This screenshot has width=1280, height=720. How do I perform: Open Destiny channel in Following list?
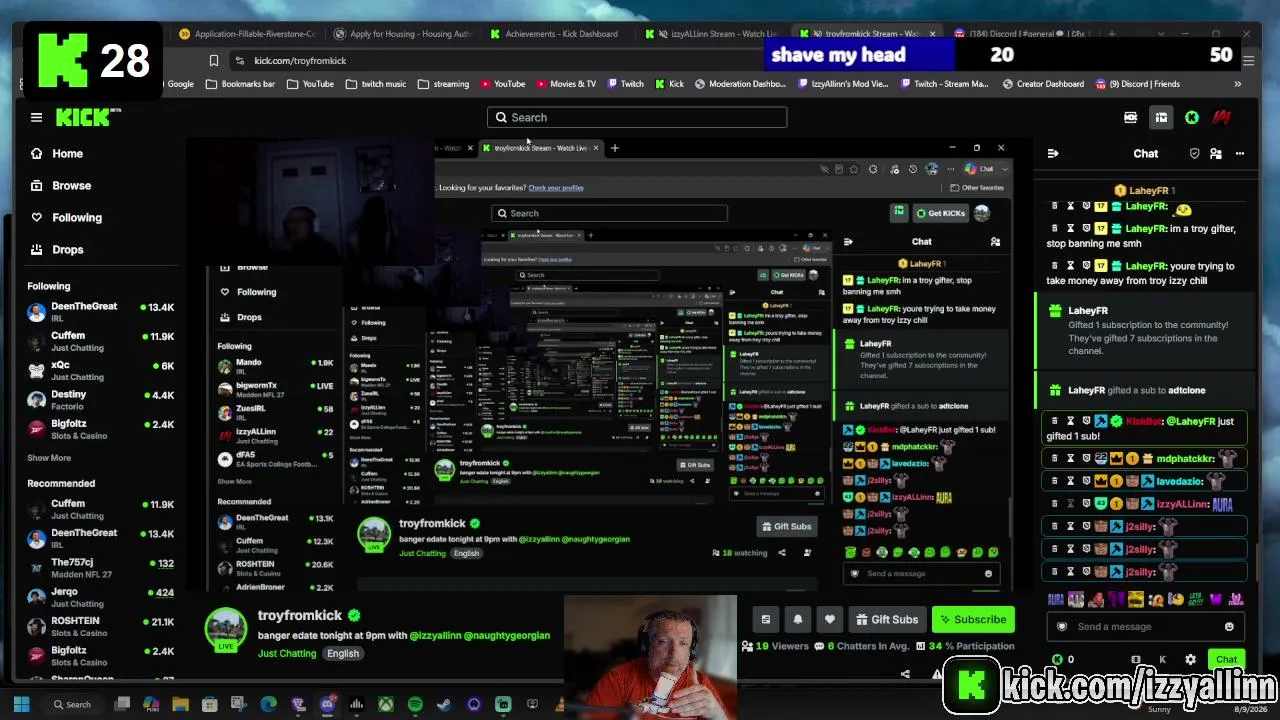pyautogui.click(x=101, y=400)
